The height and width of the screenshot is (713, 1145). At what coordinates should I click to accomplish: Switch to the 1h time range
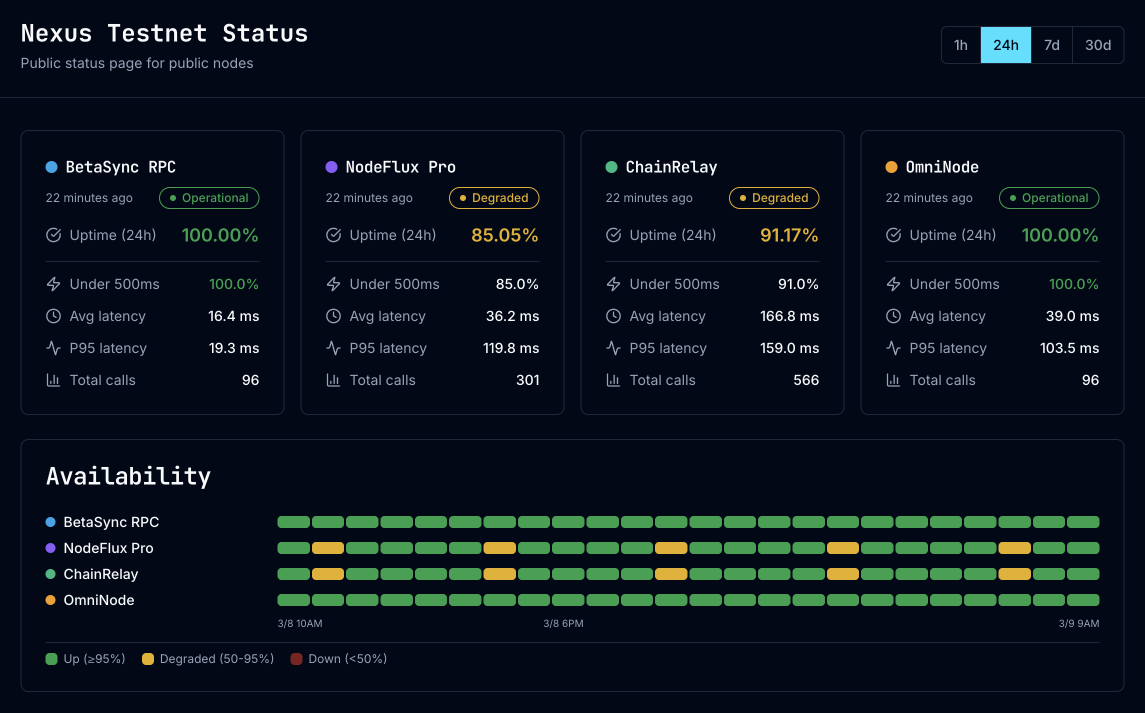click(x=961, y=45)
